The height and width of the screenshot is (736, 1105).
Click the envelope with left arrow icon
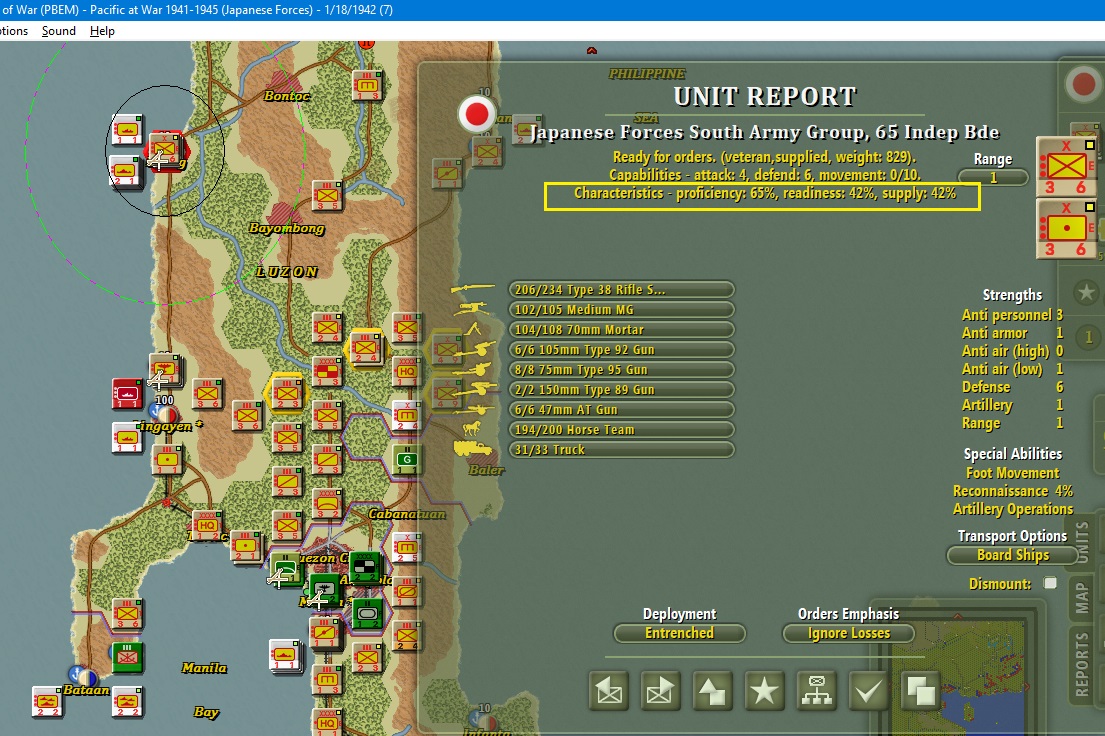point(610,691)
